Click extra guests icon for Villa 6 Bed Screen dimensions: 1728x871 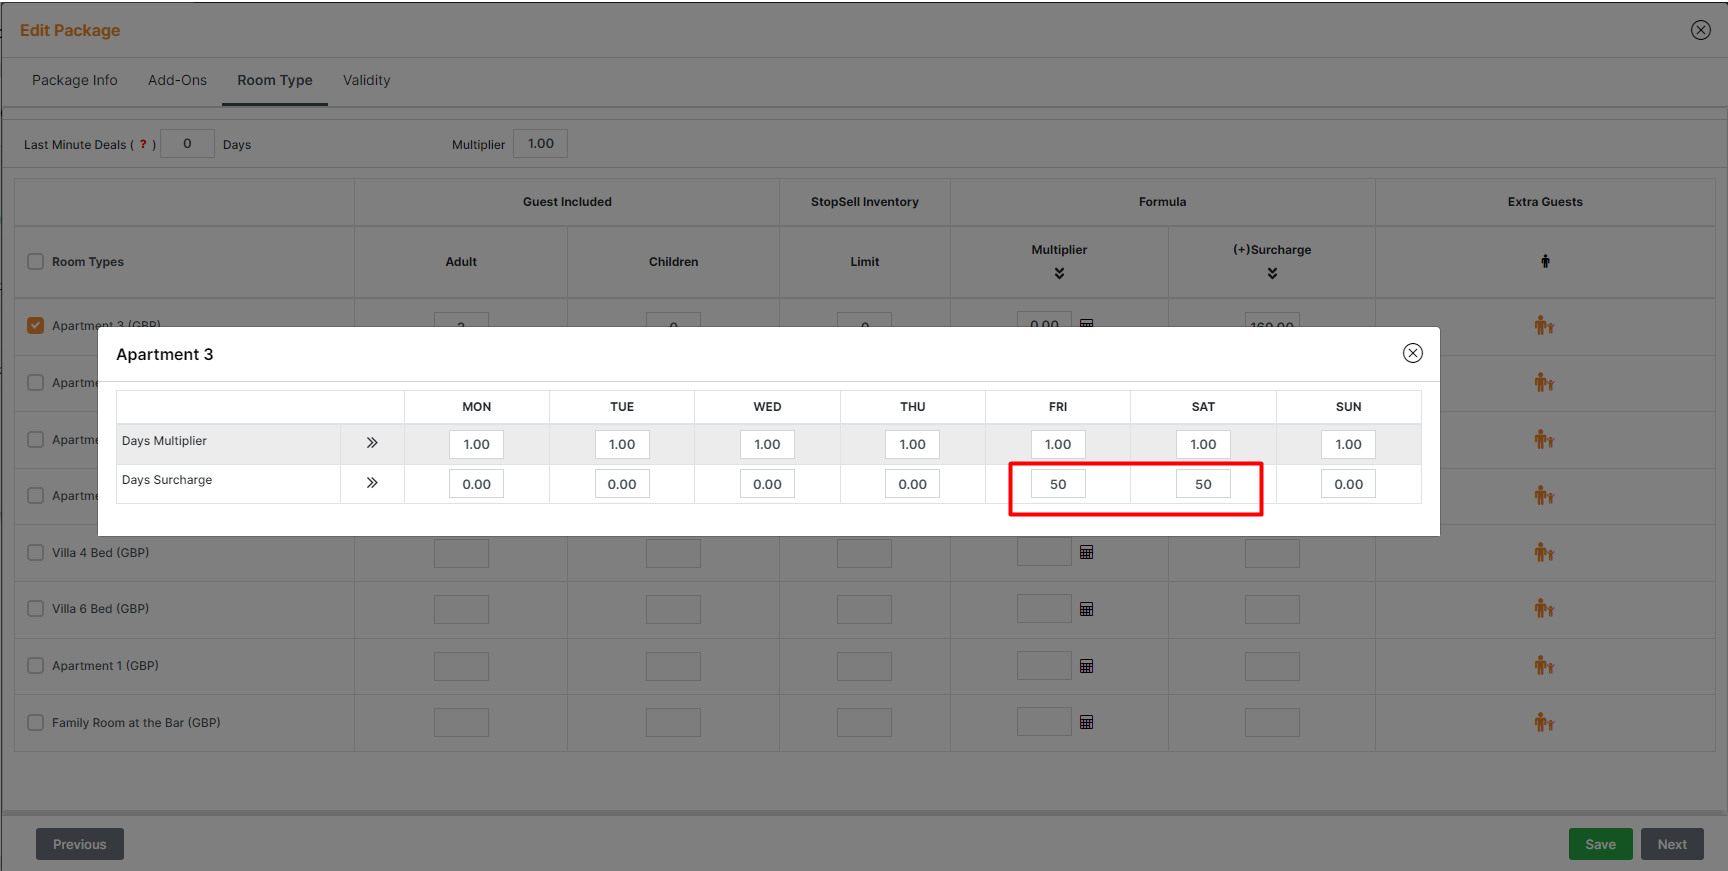[x=1544, y=608]
